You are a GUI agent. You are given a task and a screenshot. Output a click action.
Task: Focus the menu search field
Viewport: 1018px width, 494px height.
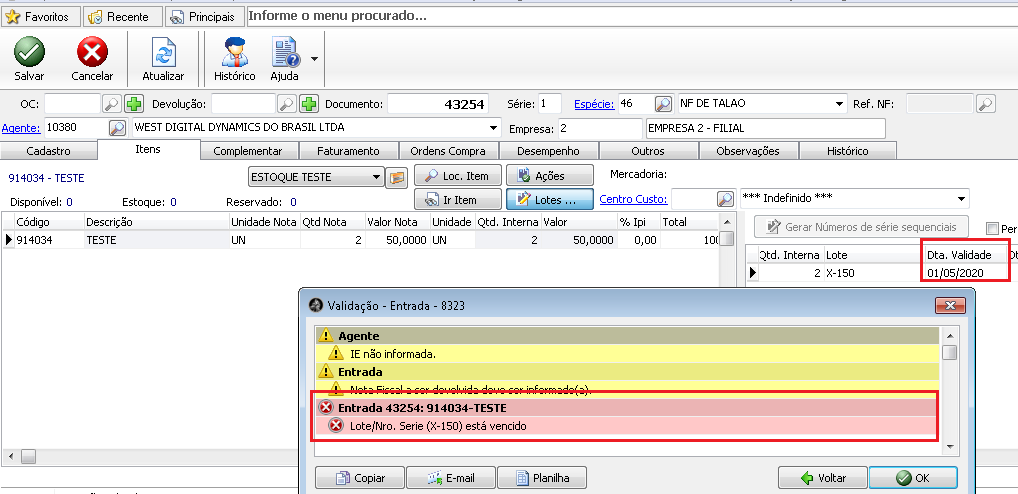coord(632,16)
